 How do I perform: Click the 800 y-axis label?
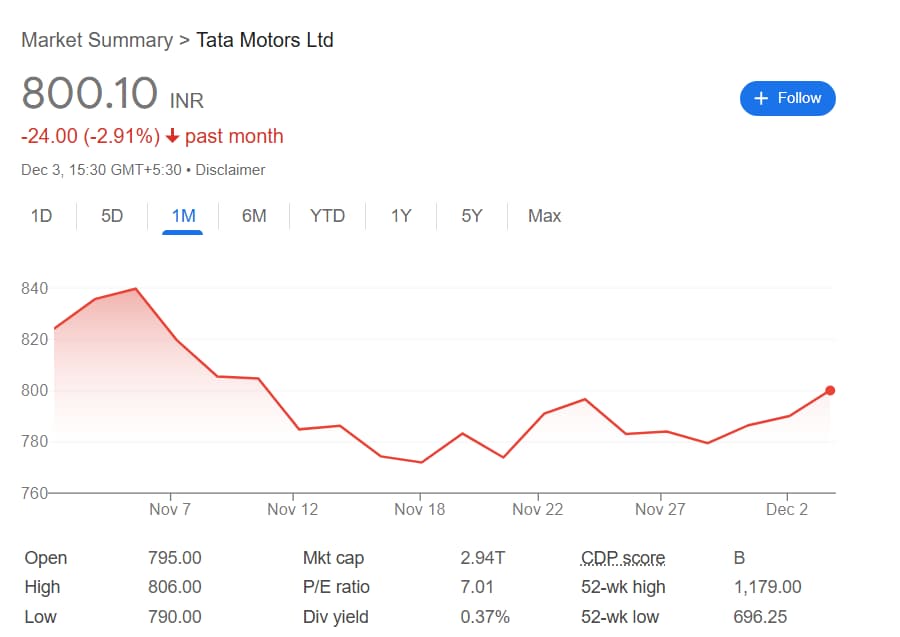[34, 390]
